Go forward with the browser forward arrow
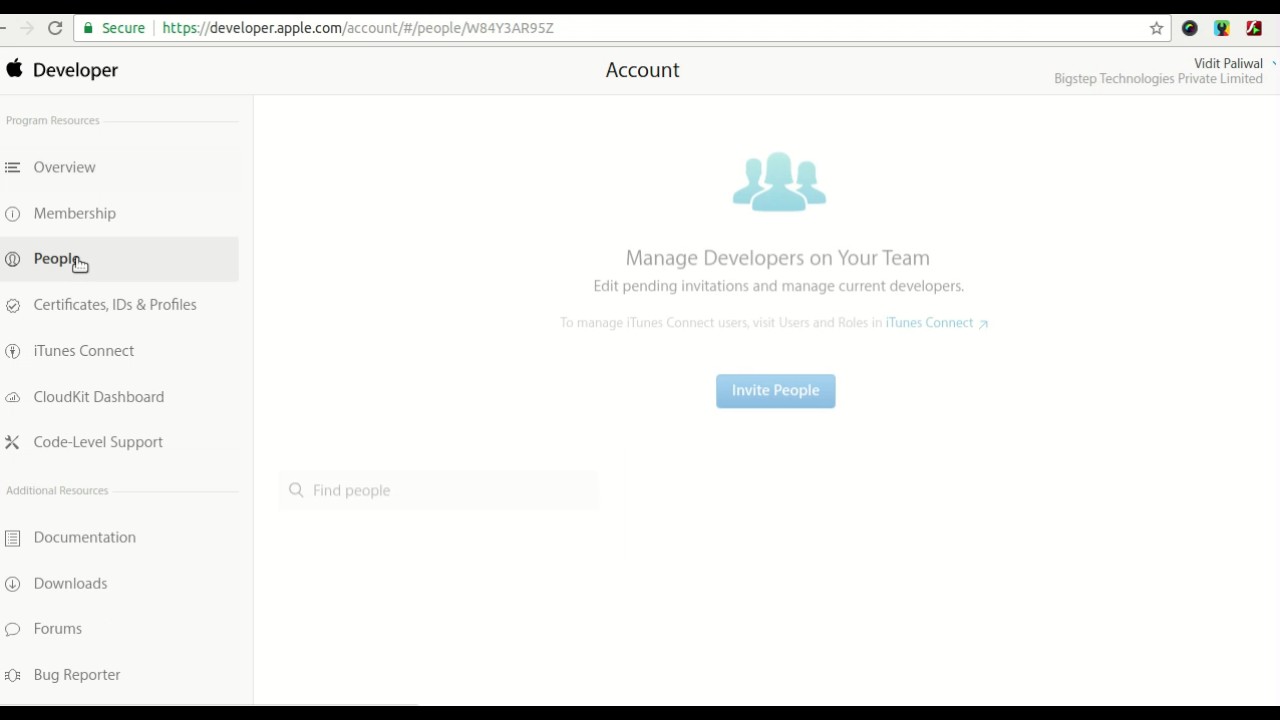 [x=26, y=28]
